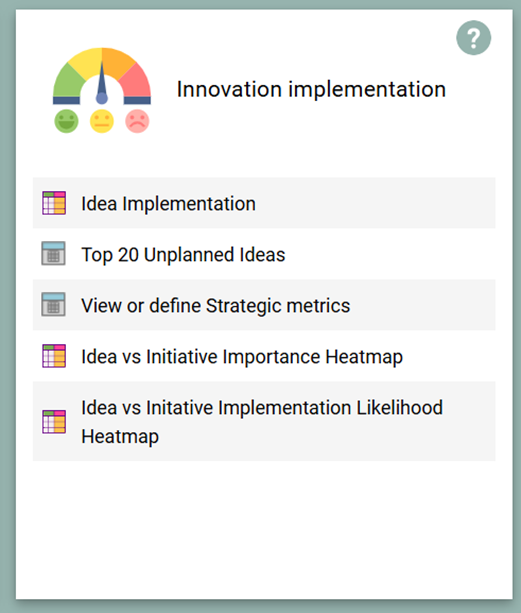Open the Idea Implementation link

tap(168, 204)
